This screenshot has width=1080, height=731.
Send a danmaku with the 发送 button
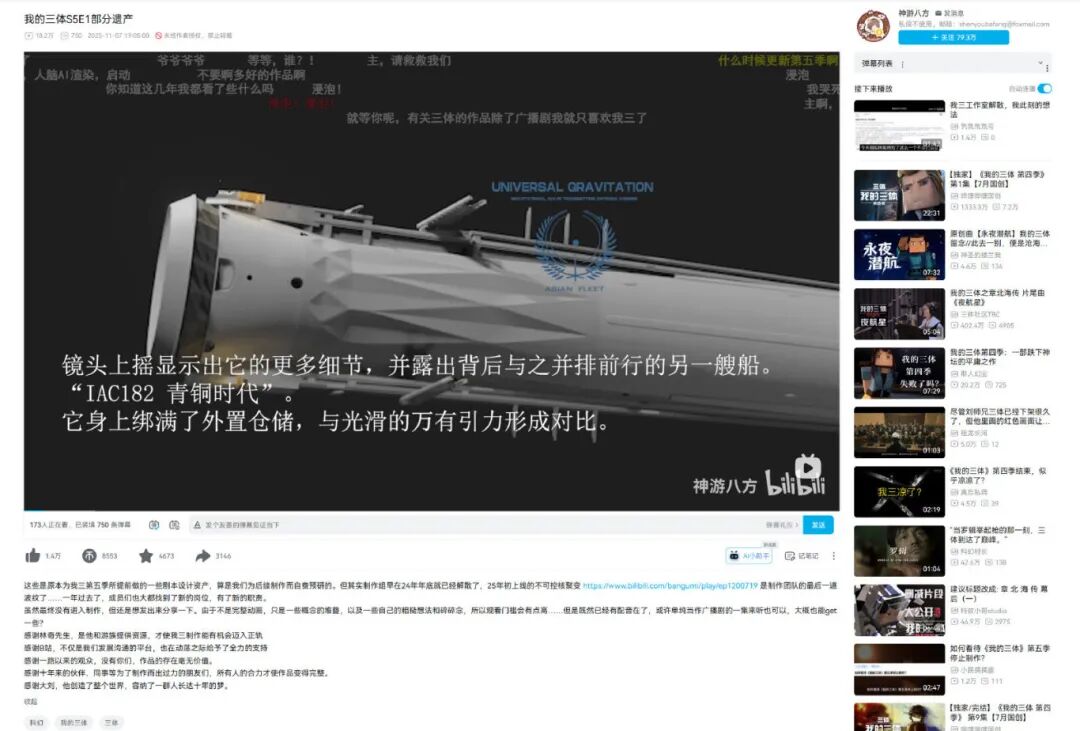[x=818, y=525]
